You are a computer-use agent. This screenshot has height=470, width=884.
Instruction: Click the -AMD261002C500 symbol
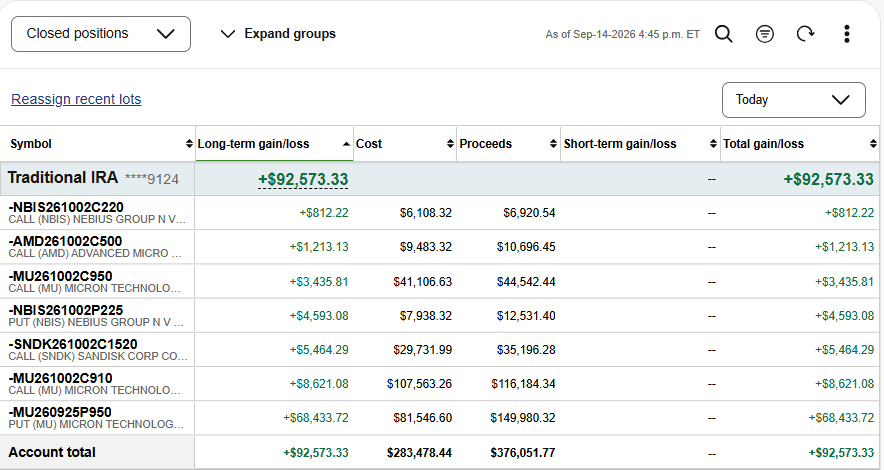coord(65,241)
